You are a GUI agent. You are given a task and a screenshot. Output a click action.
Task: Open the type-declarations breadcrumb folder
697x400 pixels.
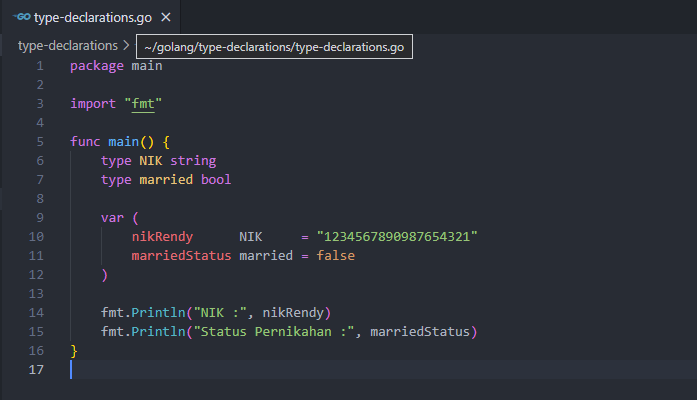pos(68,45)
